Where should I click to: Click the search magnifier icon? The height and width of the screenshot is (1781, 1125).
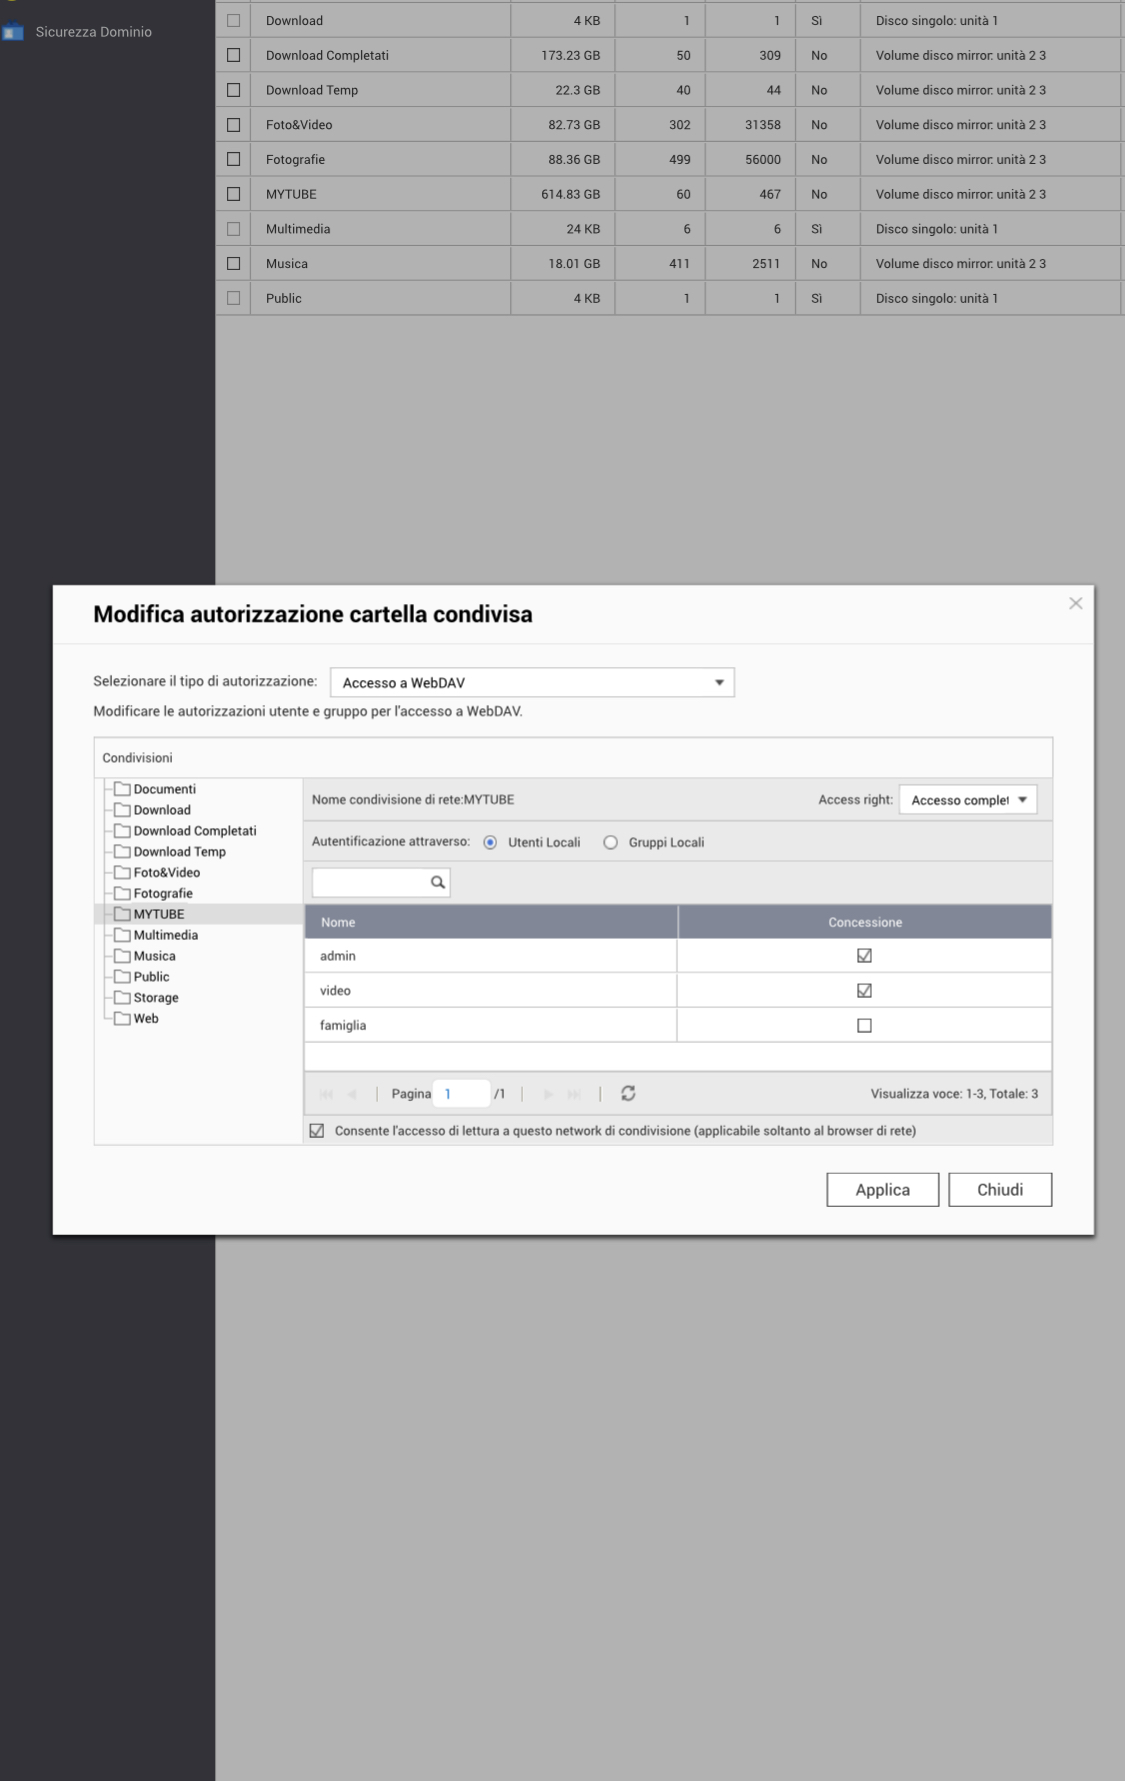437,882
